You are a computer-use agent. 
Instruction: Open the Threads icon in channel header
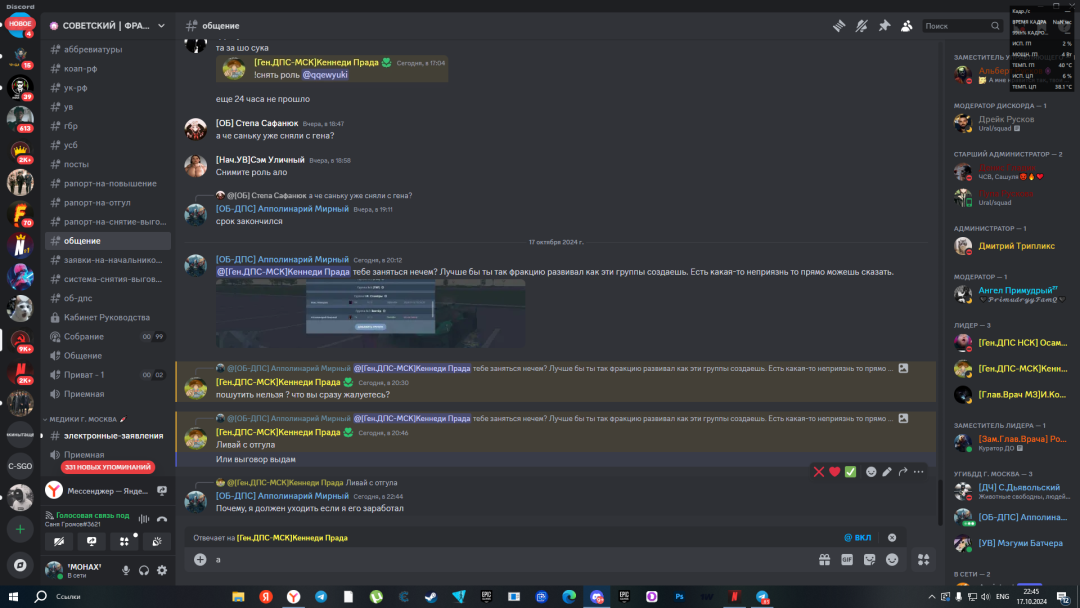pyautogui.click(x=839, y=25)
